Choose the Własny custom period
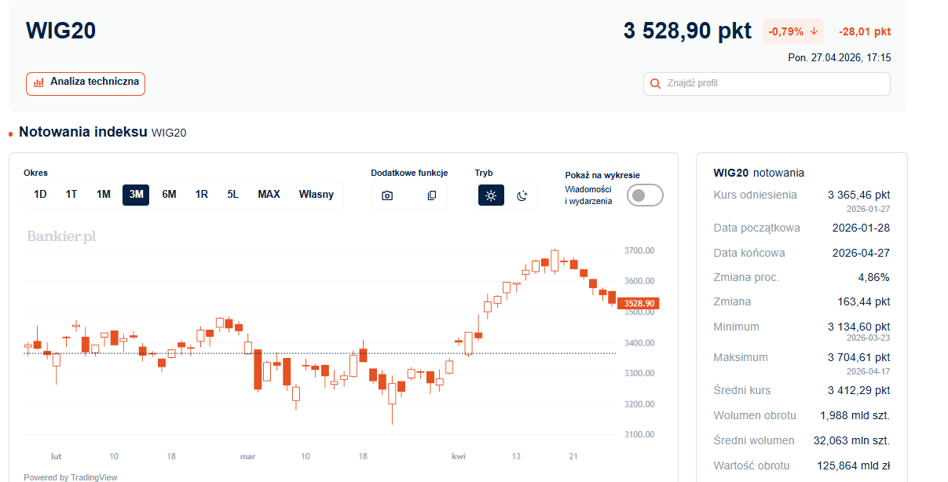This screenshot has height=482, width=948. 316,195
